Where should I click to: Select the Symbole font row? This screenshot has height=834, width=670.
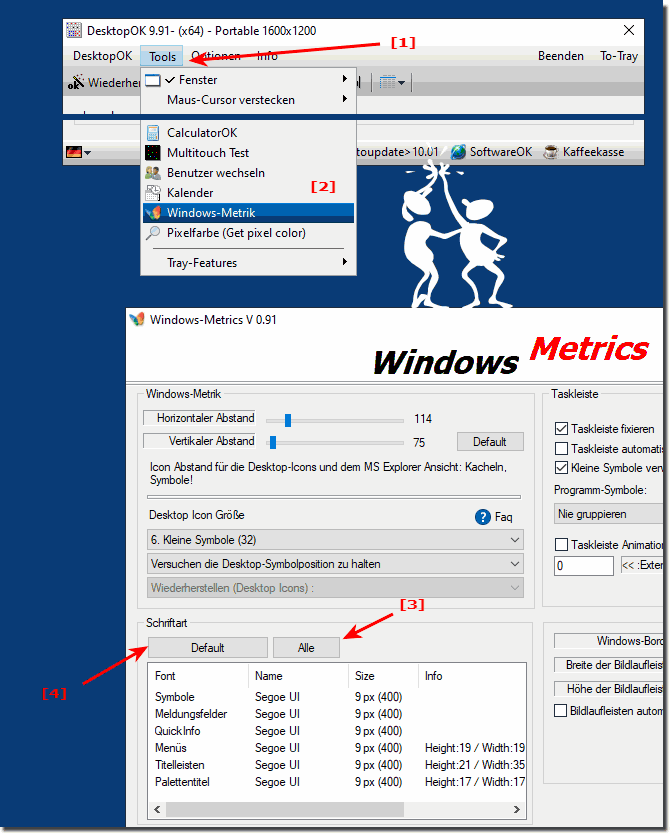tap(338, 697)
